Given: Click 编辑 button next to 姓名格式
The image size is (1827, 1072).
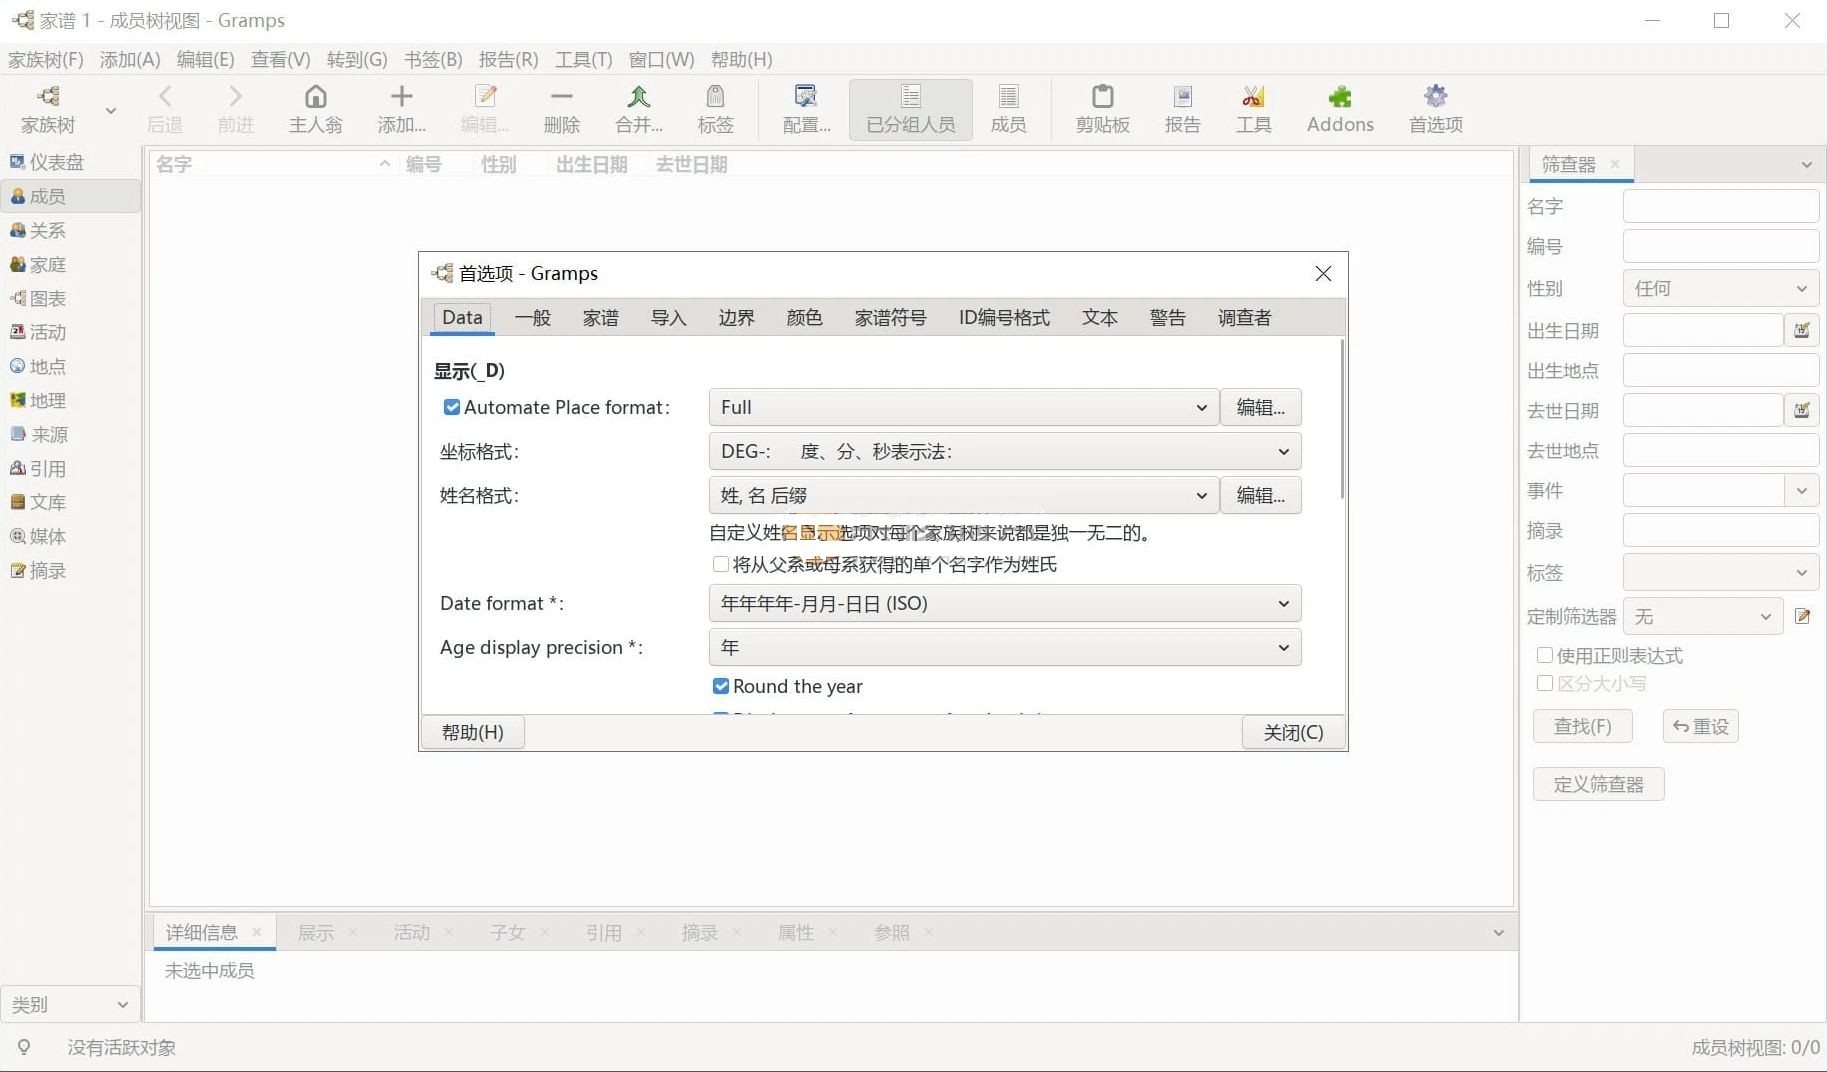Looking at the screenshot, I should pos(1260,495).
